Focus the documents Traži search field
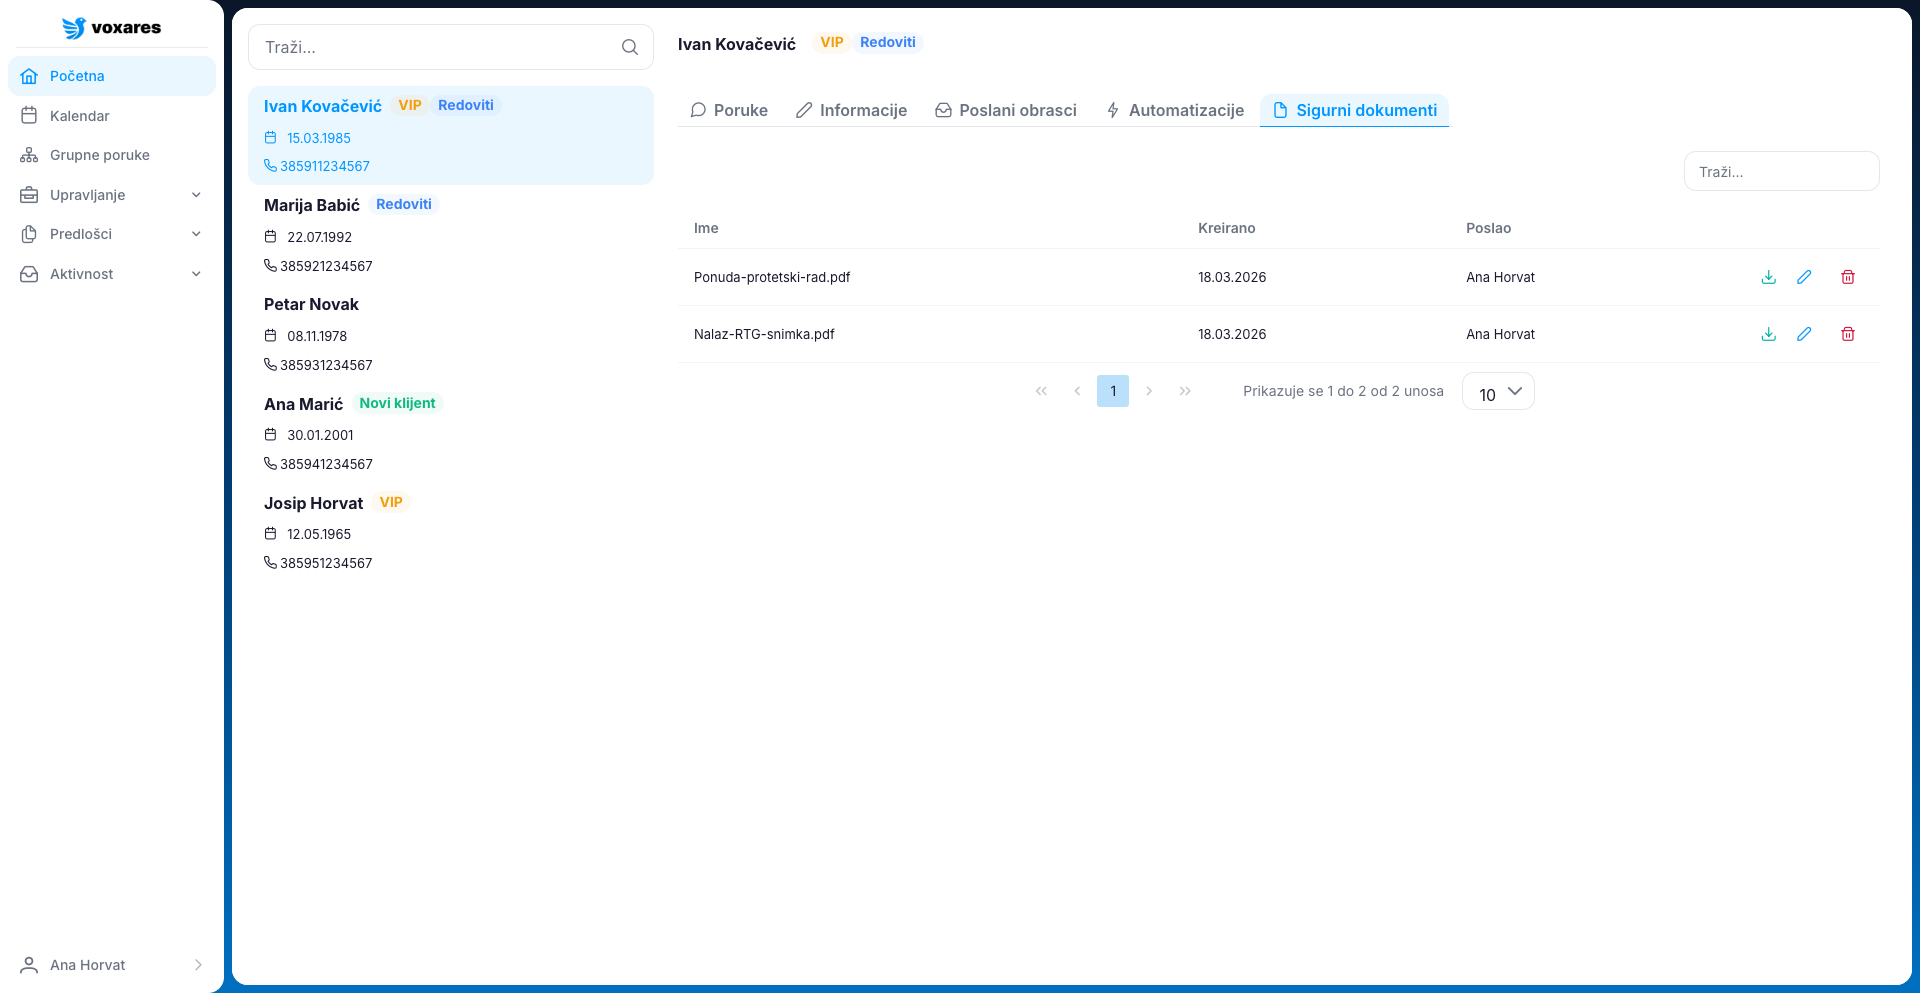This screenshot has width=1920, height=993. click(1781, 172)
